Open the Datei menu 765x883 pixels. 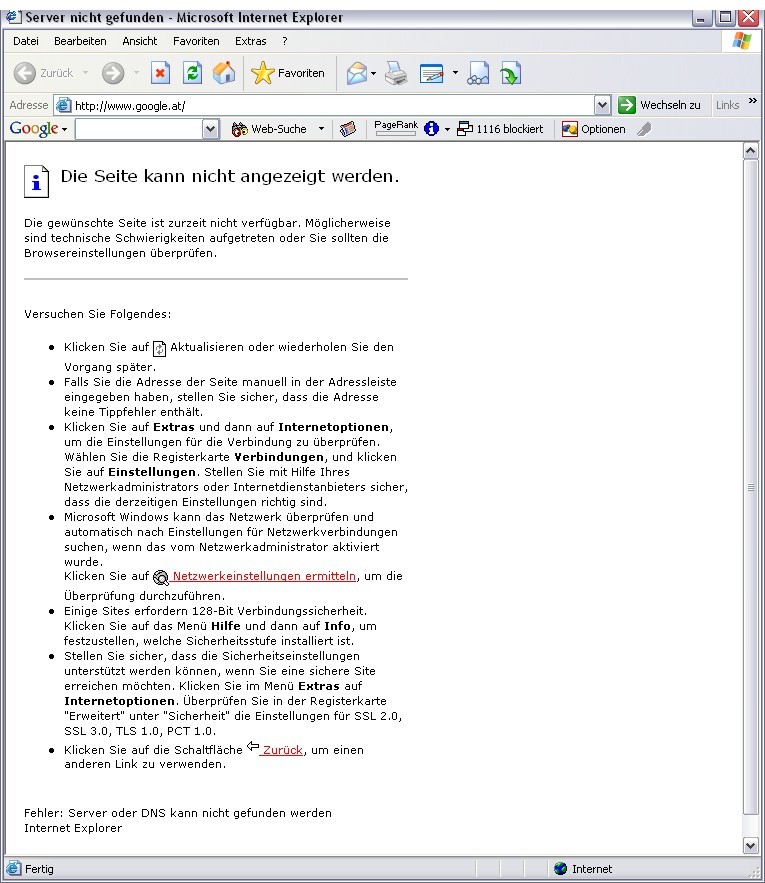(26, 41)
